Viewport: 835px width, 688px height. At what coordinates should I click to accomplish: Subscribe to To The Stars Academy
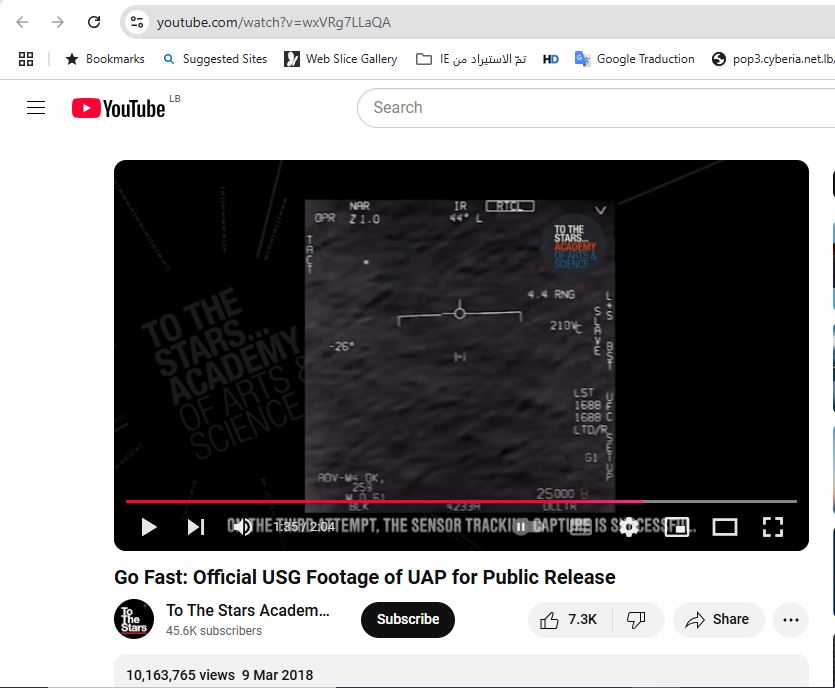pos(407,620)
